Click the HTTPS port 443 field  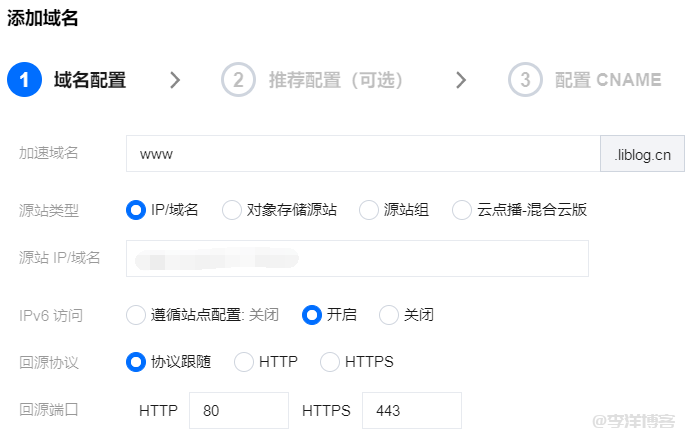click(x=411, y=410)
